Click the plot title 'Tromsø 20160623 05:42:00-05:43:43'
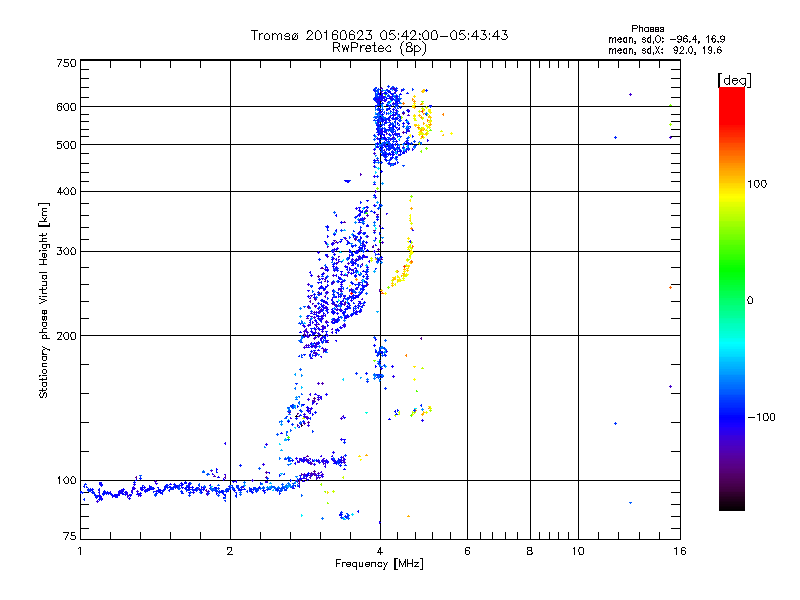 click(379, 35)
